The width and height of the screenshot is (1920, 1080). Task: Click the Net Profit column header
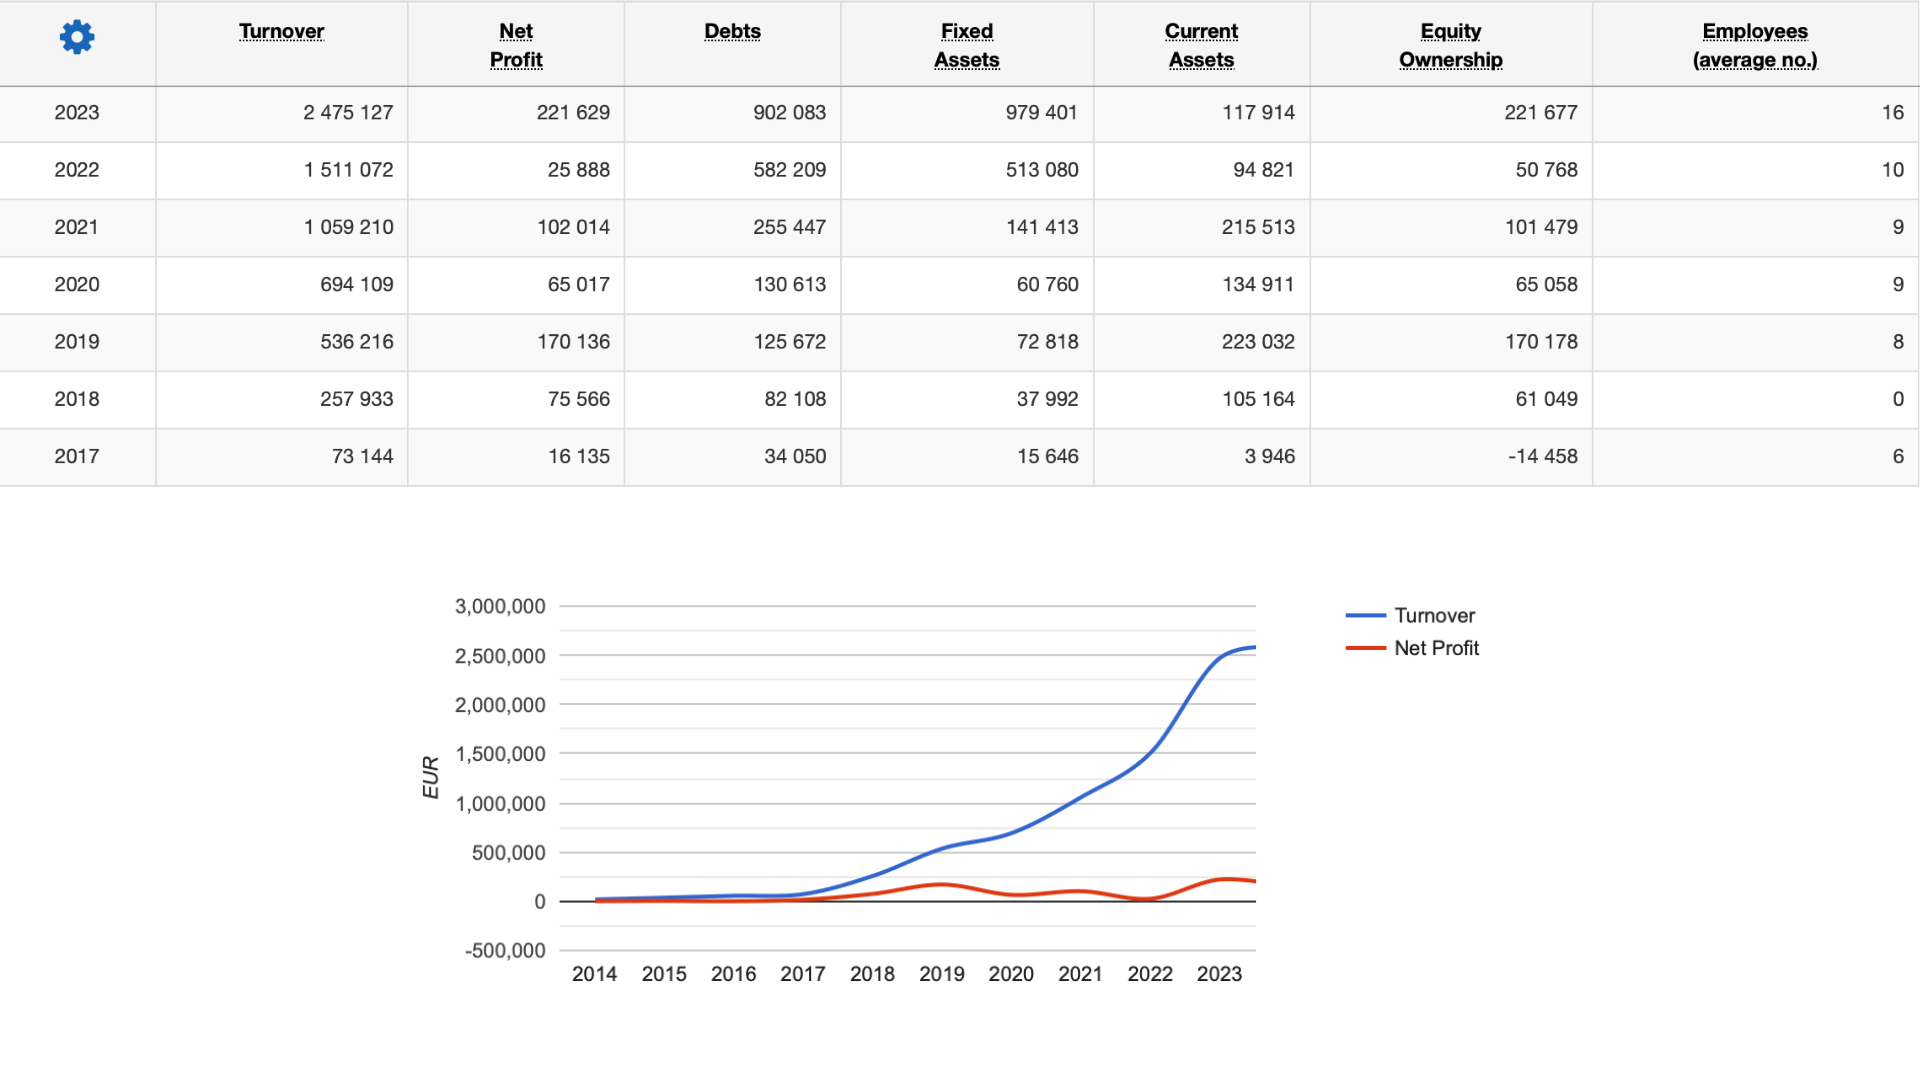(516, 45)
